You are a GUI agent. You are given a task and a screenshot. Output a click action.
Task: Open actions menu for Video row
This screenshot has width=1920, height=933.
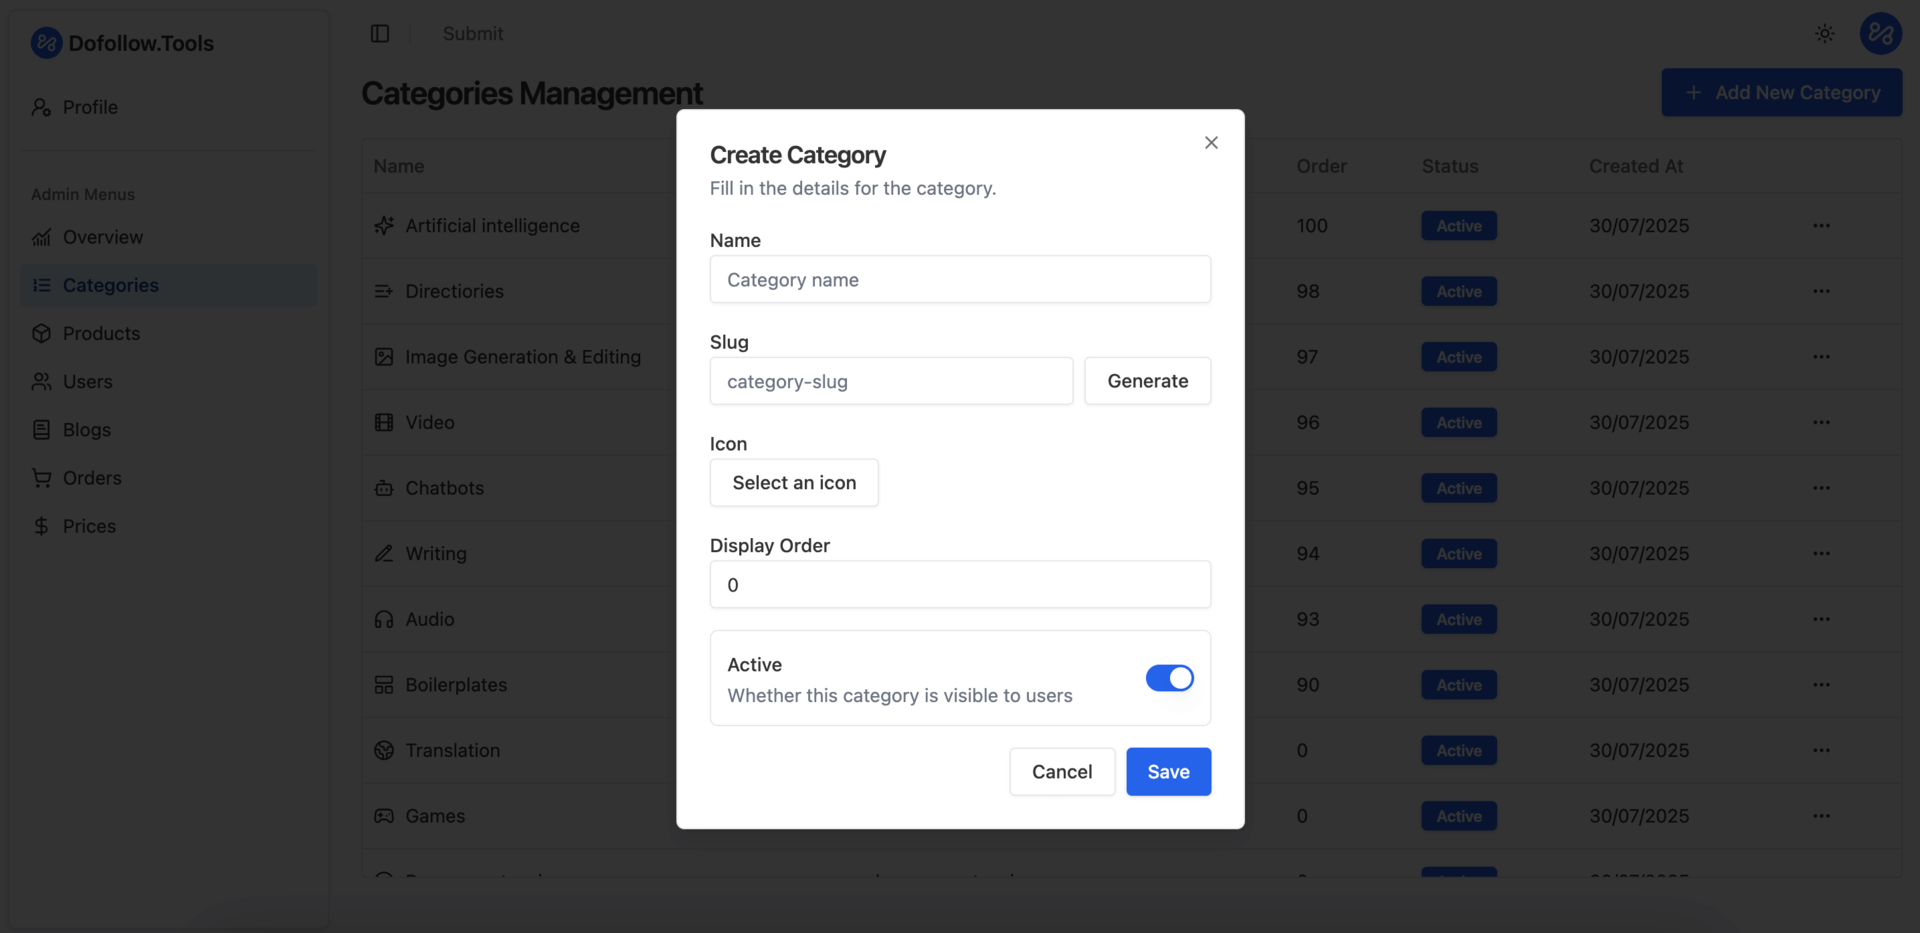click(1821, 423)
